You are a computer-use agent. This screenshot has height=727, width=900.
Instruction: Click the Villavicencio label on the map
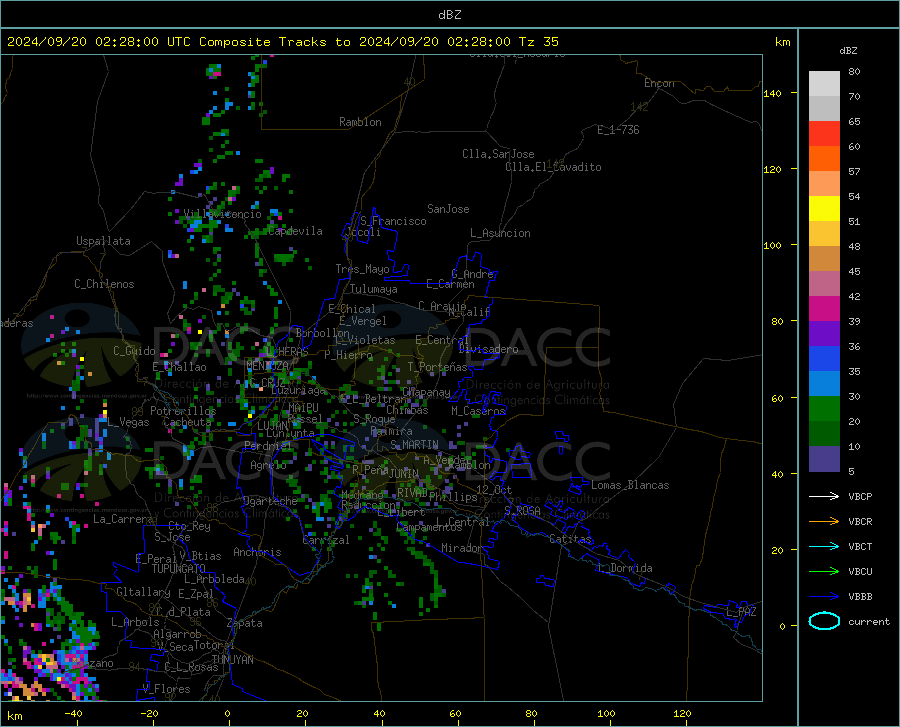[x=223, y=214]
